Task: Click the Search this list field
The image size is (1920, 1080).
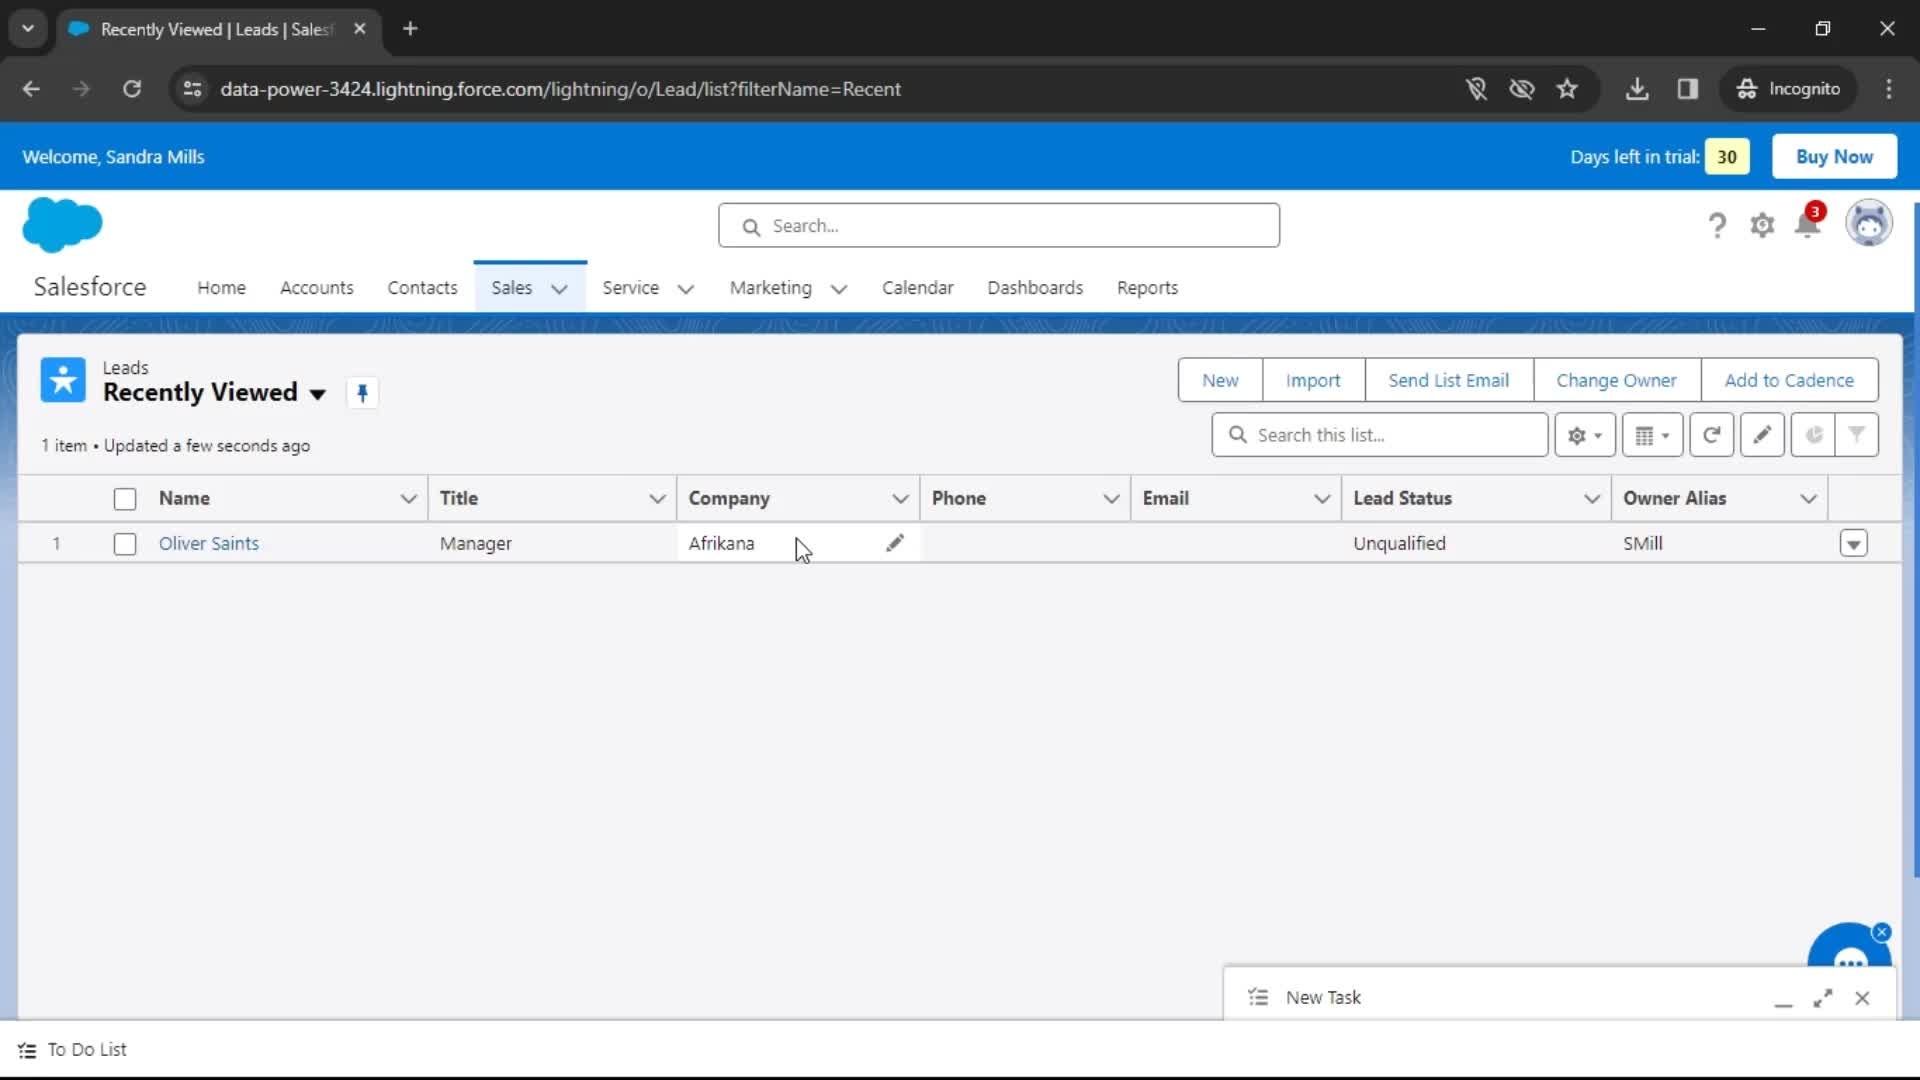Action: (1380, 435)
